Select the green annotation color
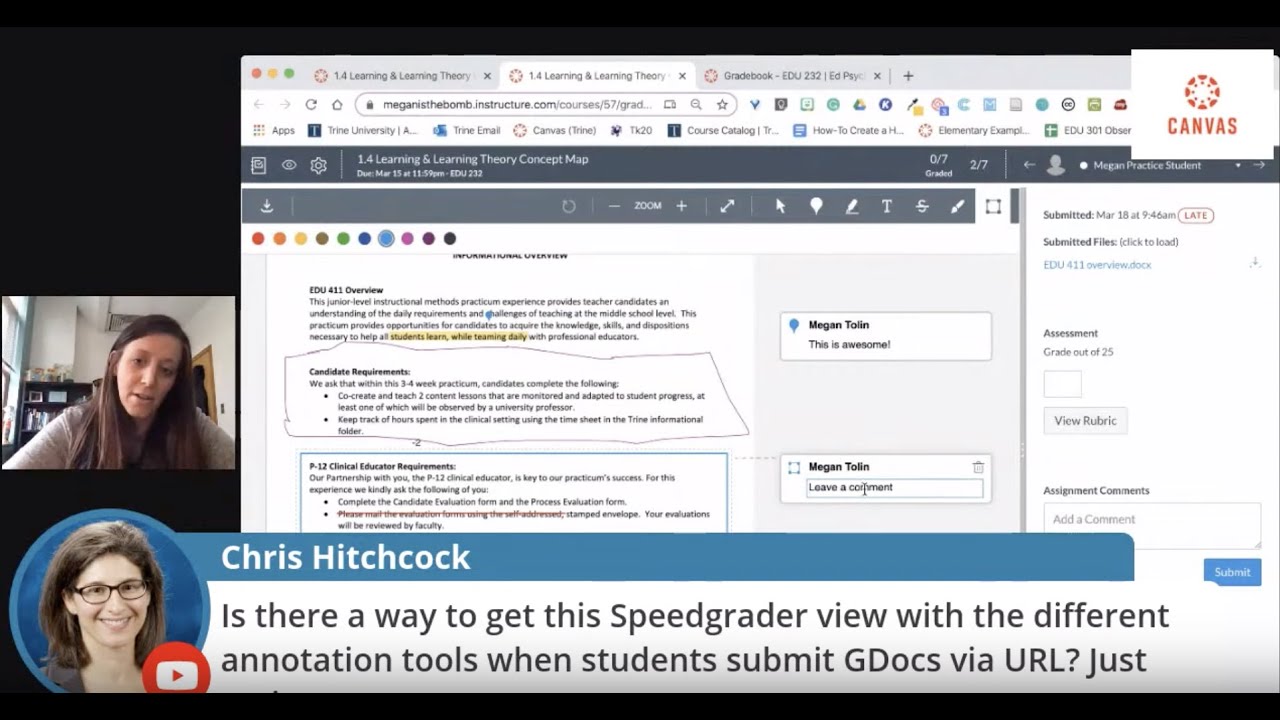This screenshot has width=1280, height=720. pyautogui.click(x=343, y=238)
